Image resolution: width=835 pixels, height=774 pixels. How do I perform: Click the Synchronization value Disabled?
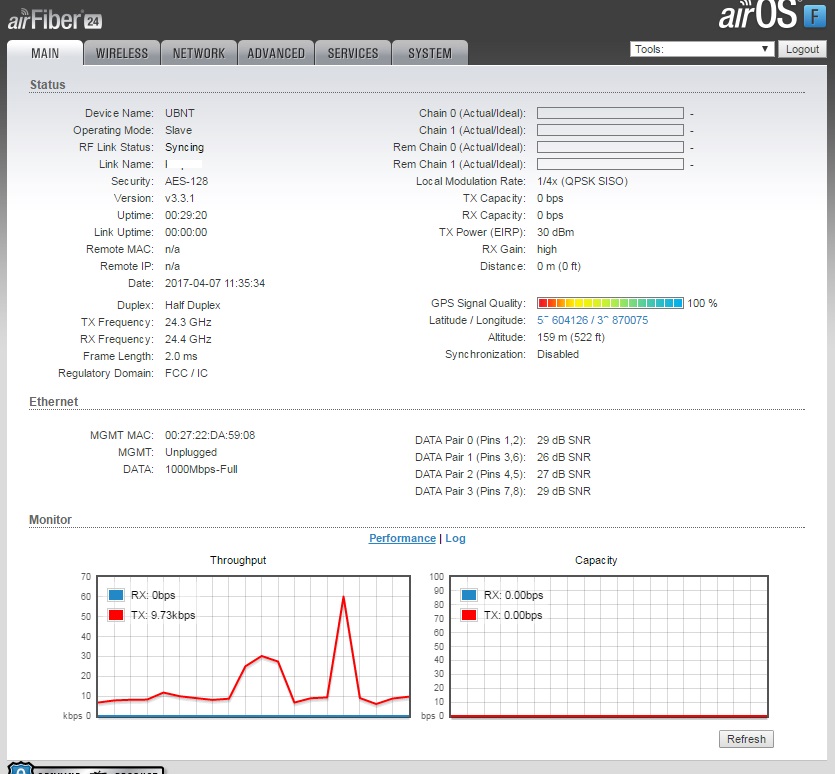coord(558,354)
